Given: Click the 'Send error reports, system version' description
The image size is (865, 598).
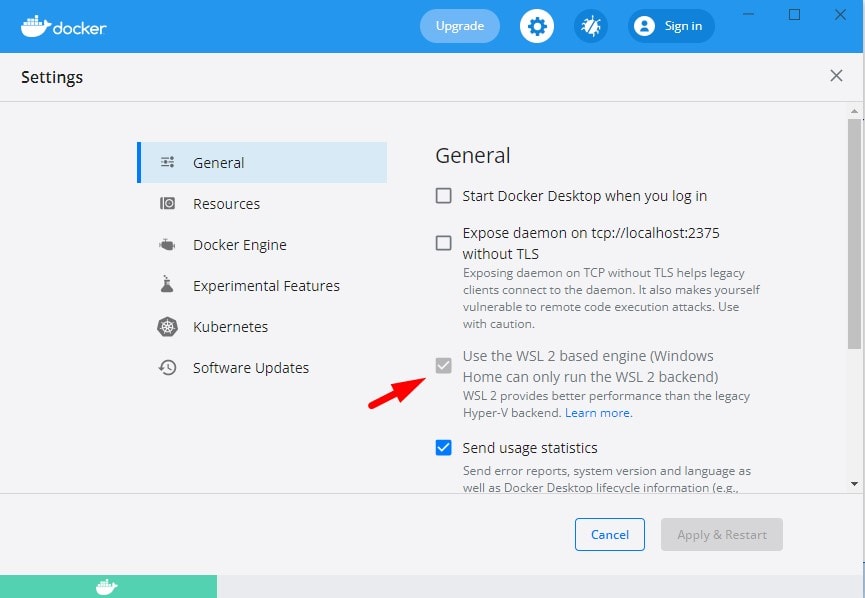Looking at the screenshot, I should (607, 479).
